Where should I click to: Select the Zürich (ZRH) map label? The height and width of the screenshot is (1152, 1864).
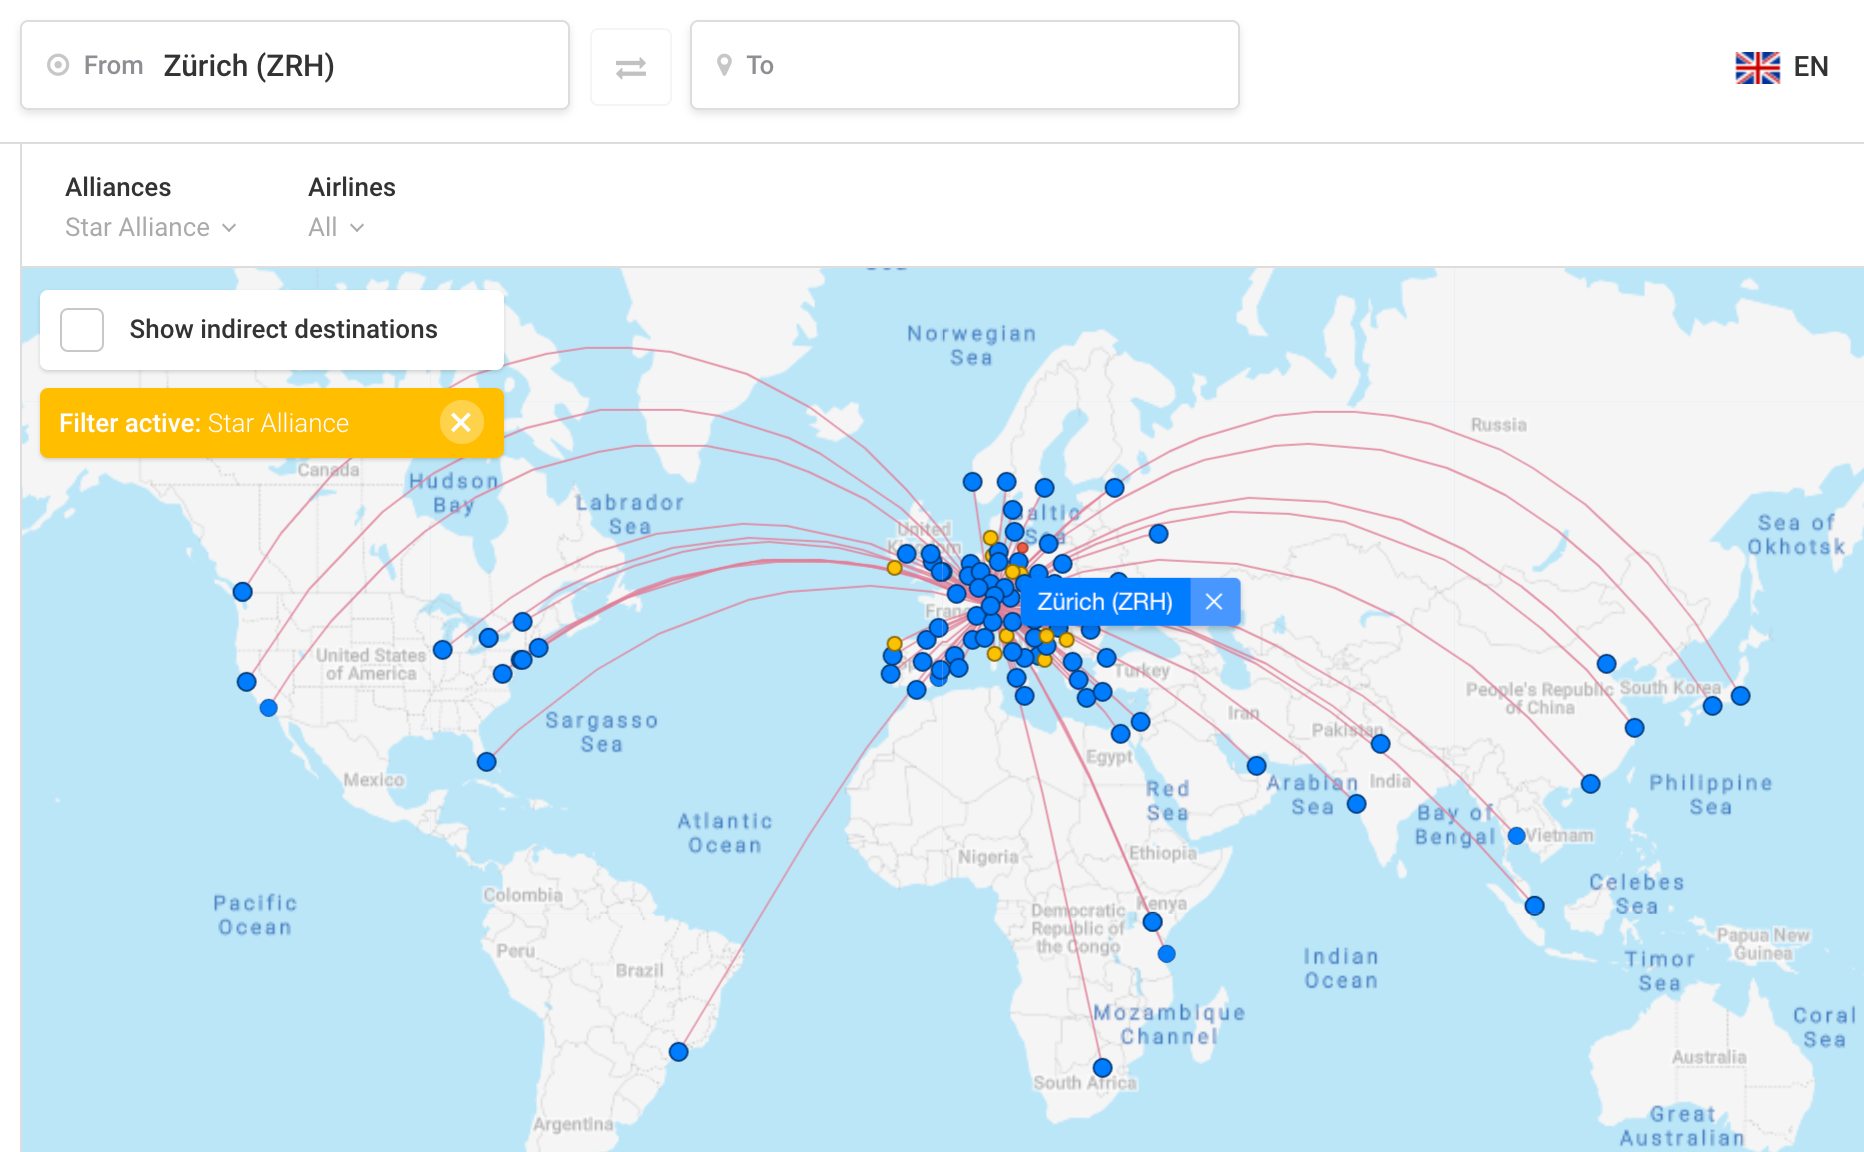click(1104, 602)
